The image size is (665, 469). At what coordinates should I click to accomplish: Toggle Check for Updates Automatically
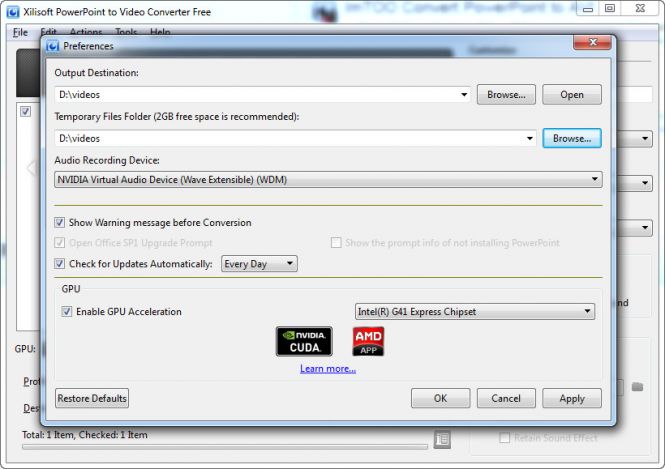tap(59, 264)
